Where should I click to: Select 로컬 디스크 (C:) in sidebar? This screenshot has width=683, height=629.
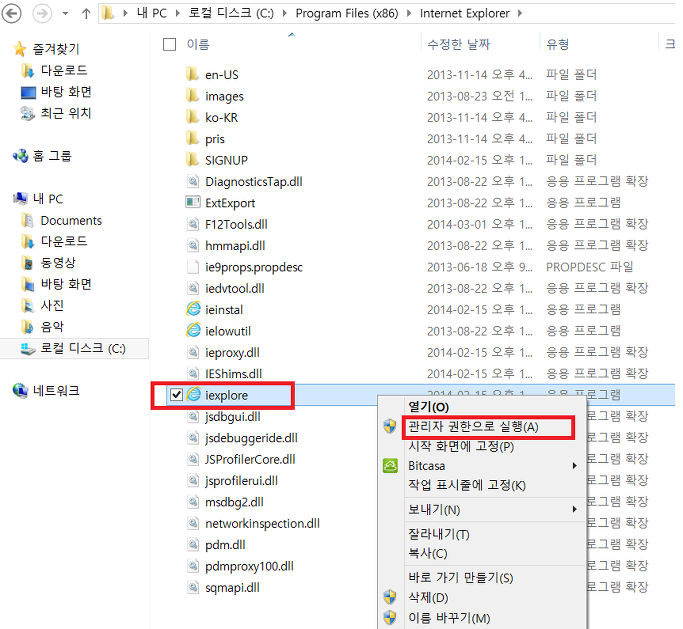point(83,348)
